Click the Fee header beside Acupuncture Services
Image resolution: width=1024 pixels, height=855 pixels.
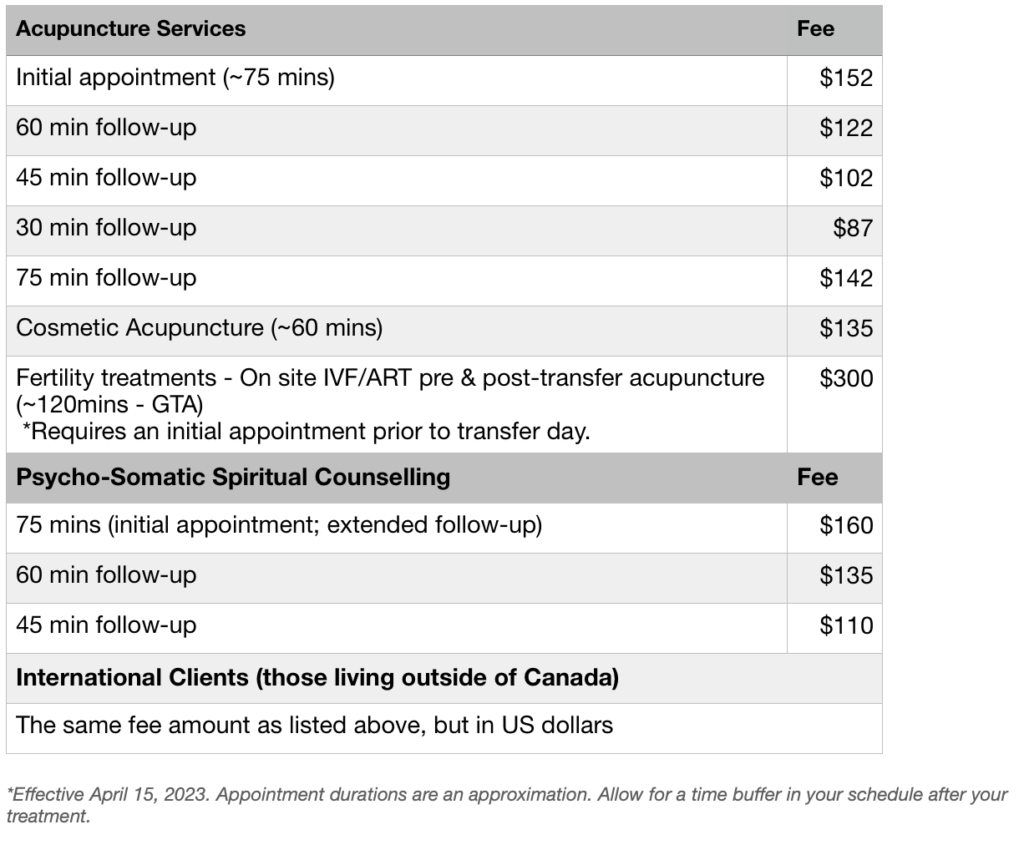click(x=815, y=29)
